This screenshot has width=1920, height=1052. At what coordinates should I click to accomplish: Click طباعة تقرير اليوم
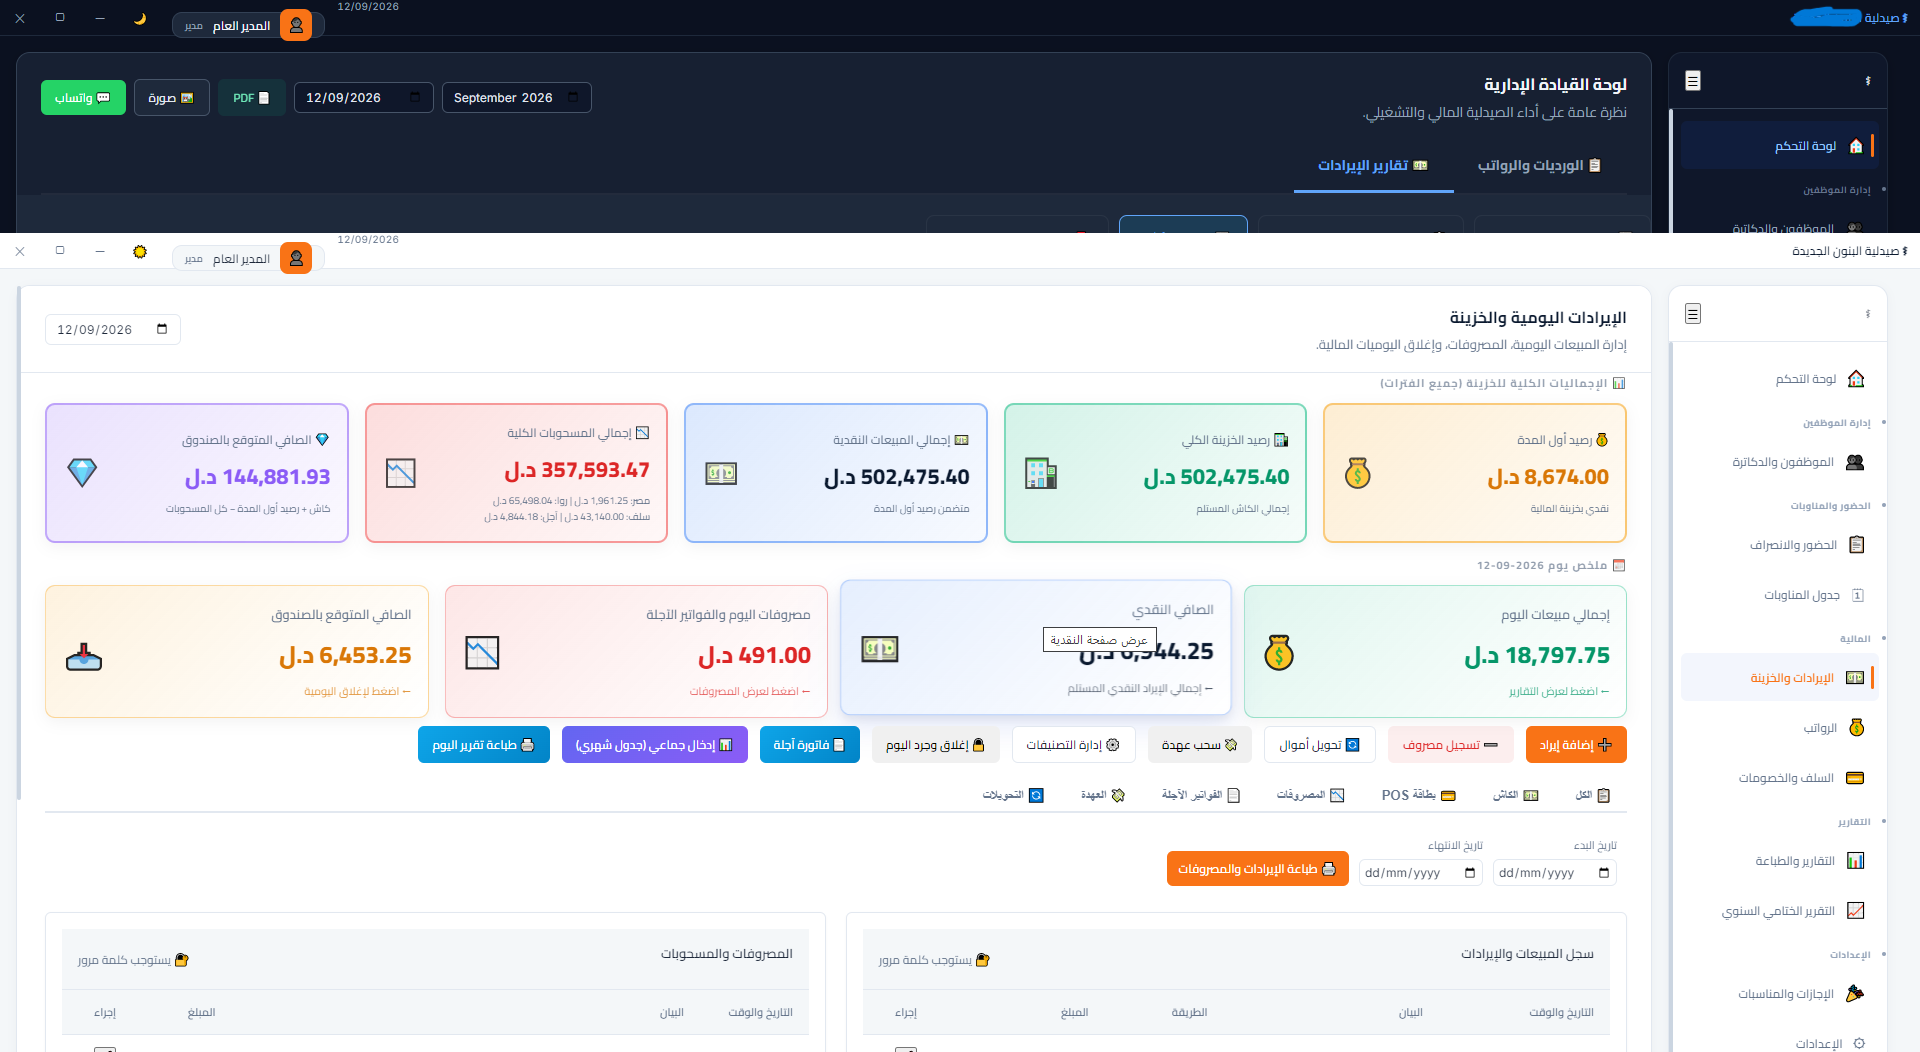(x=483, y=745)
